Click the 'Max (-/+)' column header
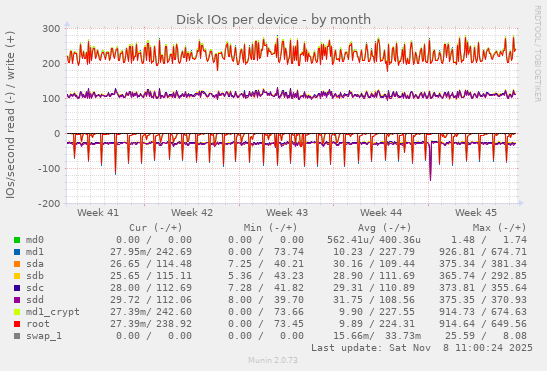The height and width of the screenshot is (371, 547). click(500, 228)
